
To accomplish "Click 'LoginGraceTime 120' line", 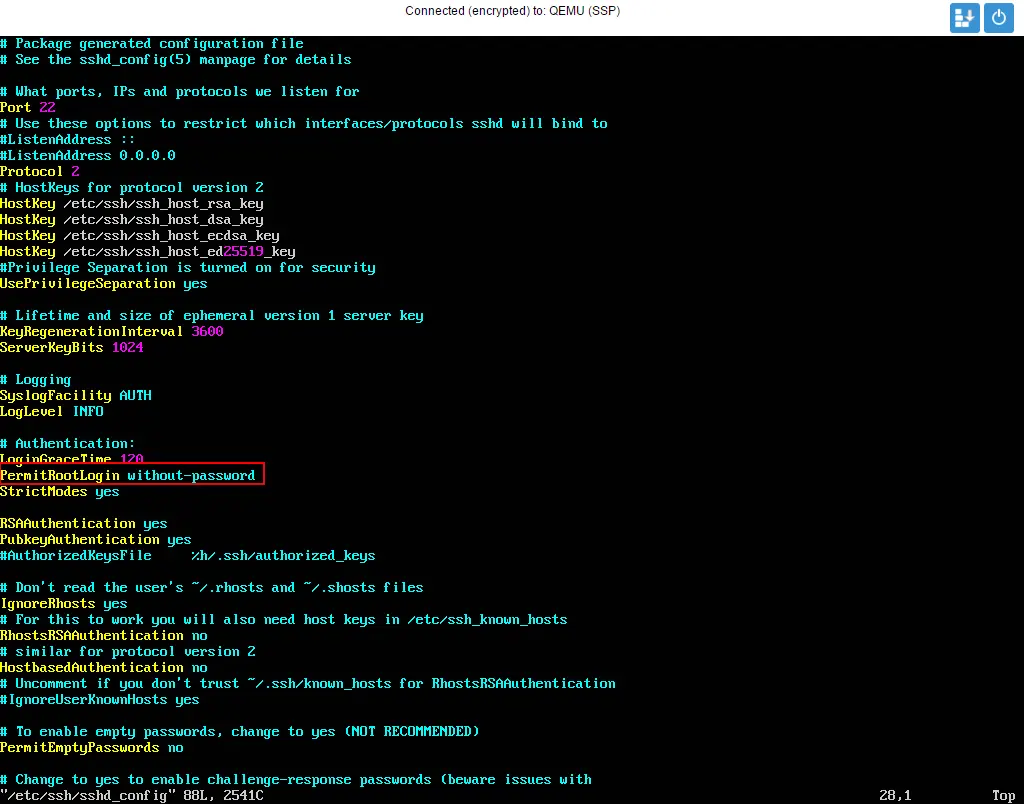I will pyautogui.click(x=72, y=458).
